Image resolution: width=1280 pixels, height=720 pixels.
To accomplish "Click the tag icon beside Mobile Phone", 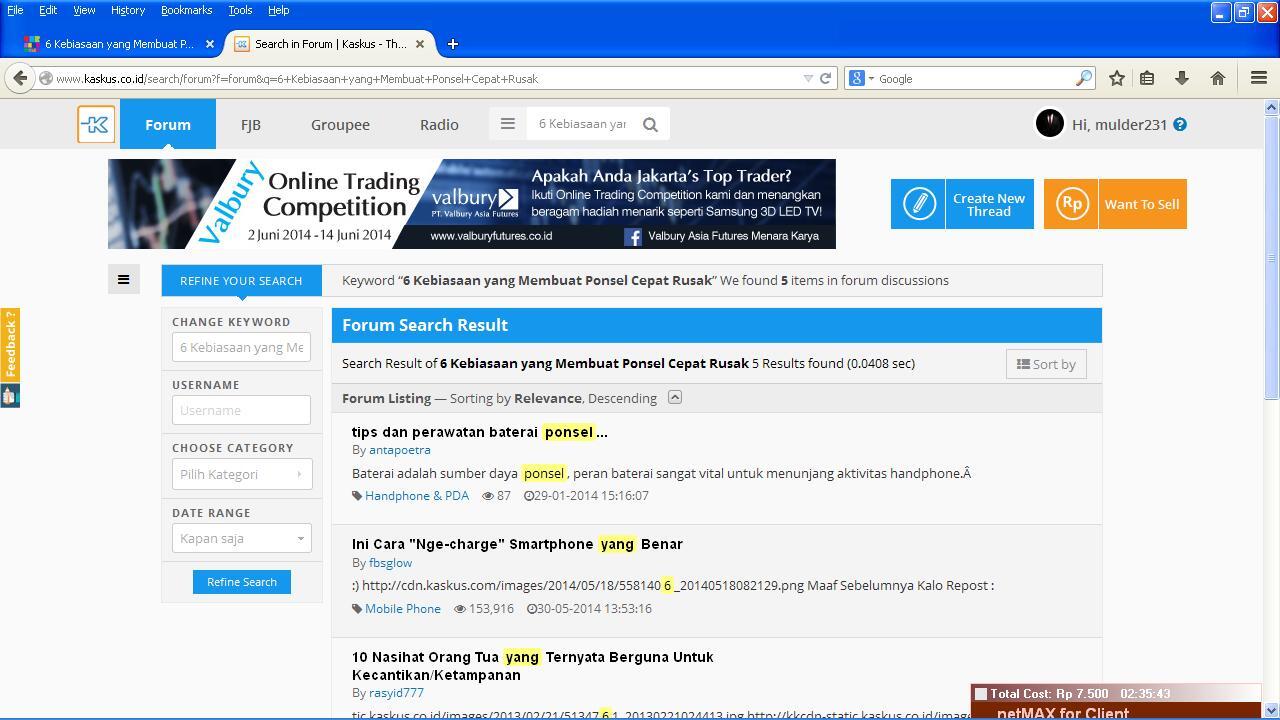I will (x=357, y=609).
